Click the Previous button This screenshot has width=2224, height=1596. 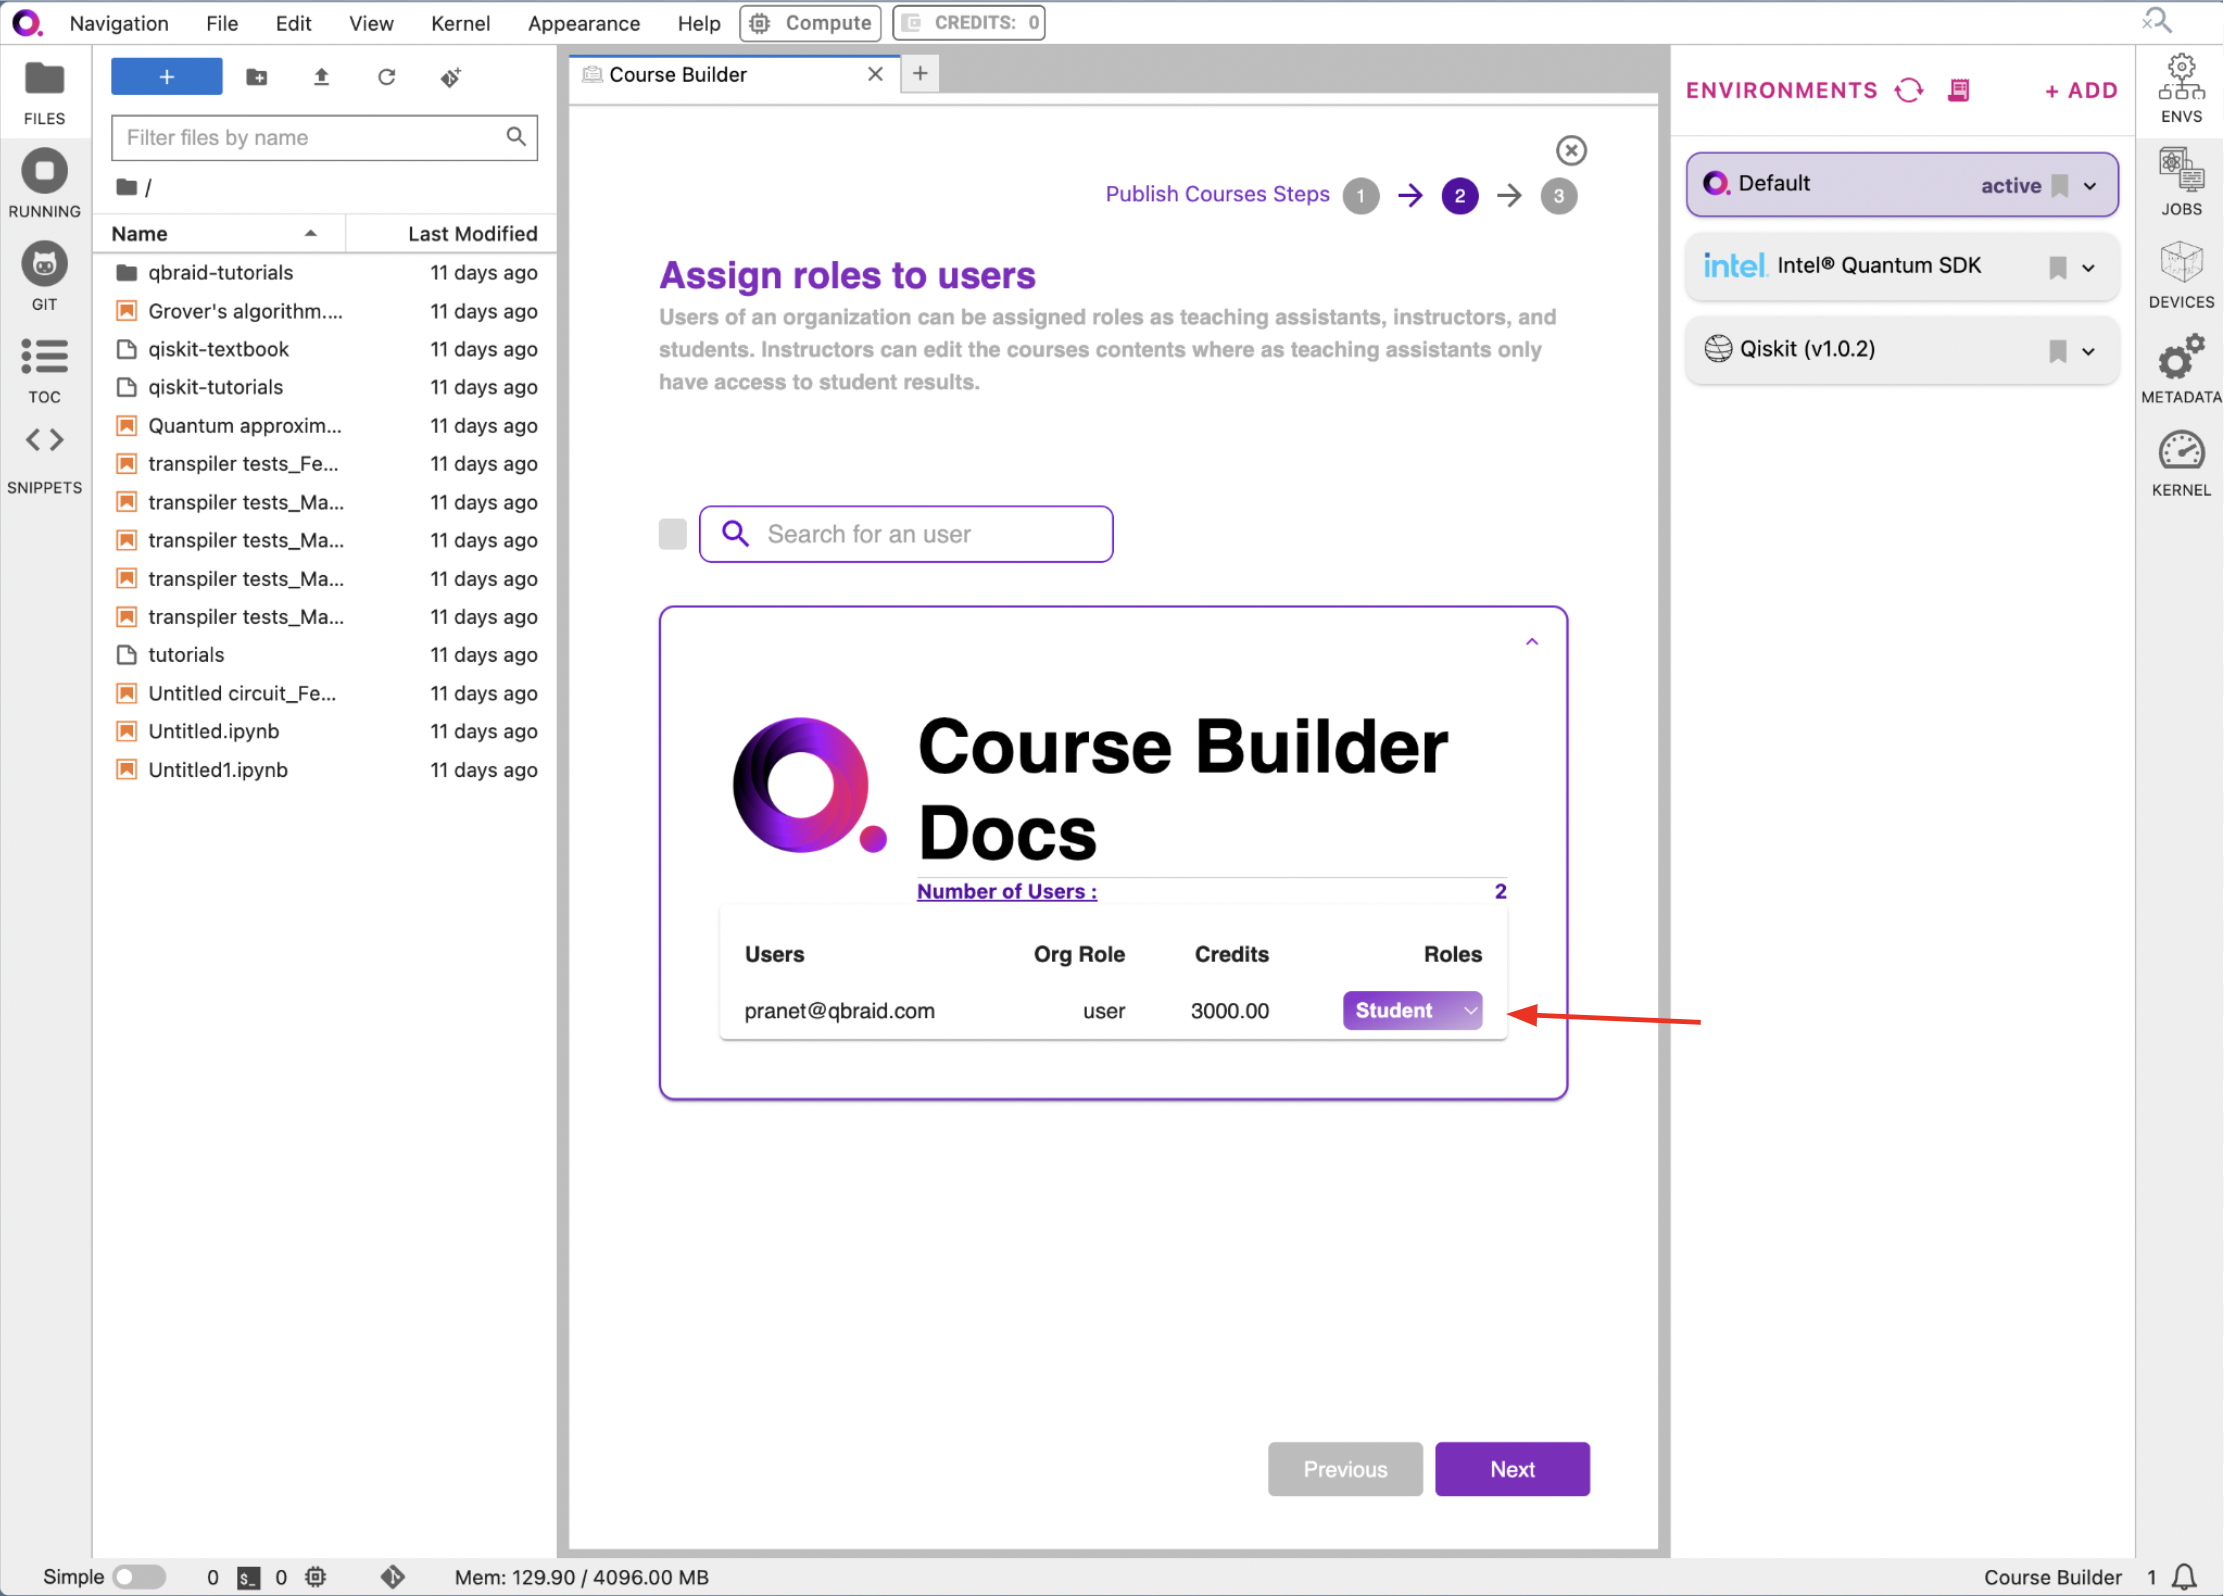point(1345,1468)
